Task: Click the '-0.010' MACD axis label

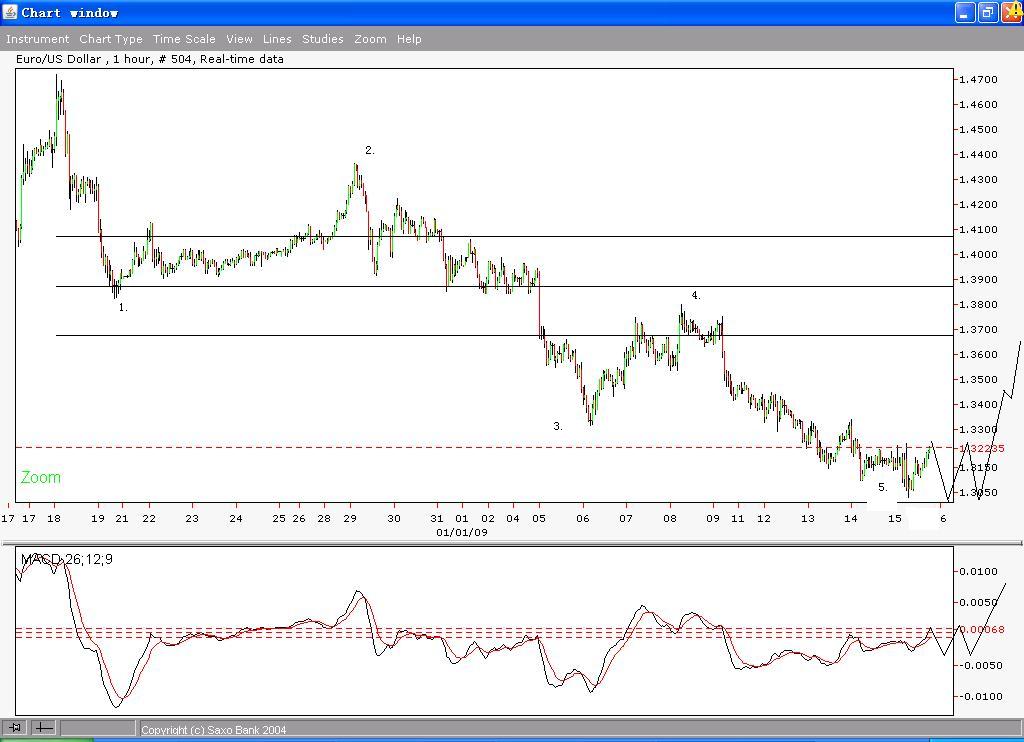Action: [980, 697]
